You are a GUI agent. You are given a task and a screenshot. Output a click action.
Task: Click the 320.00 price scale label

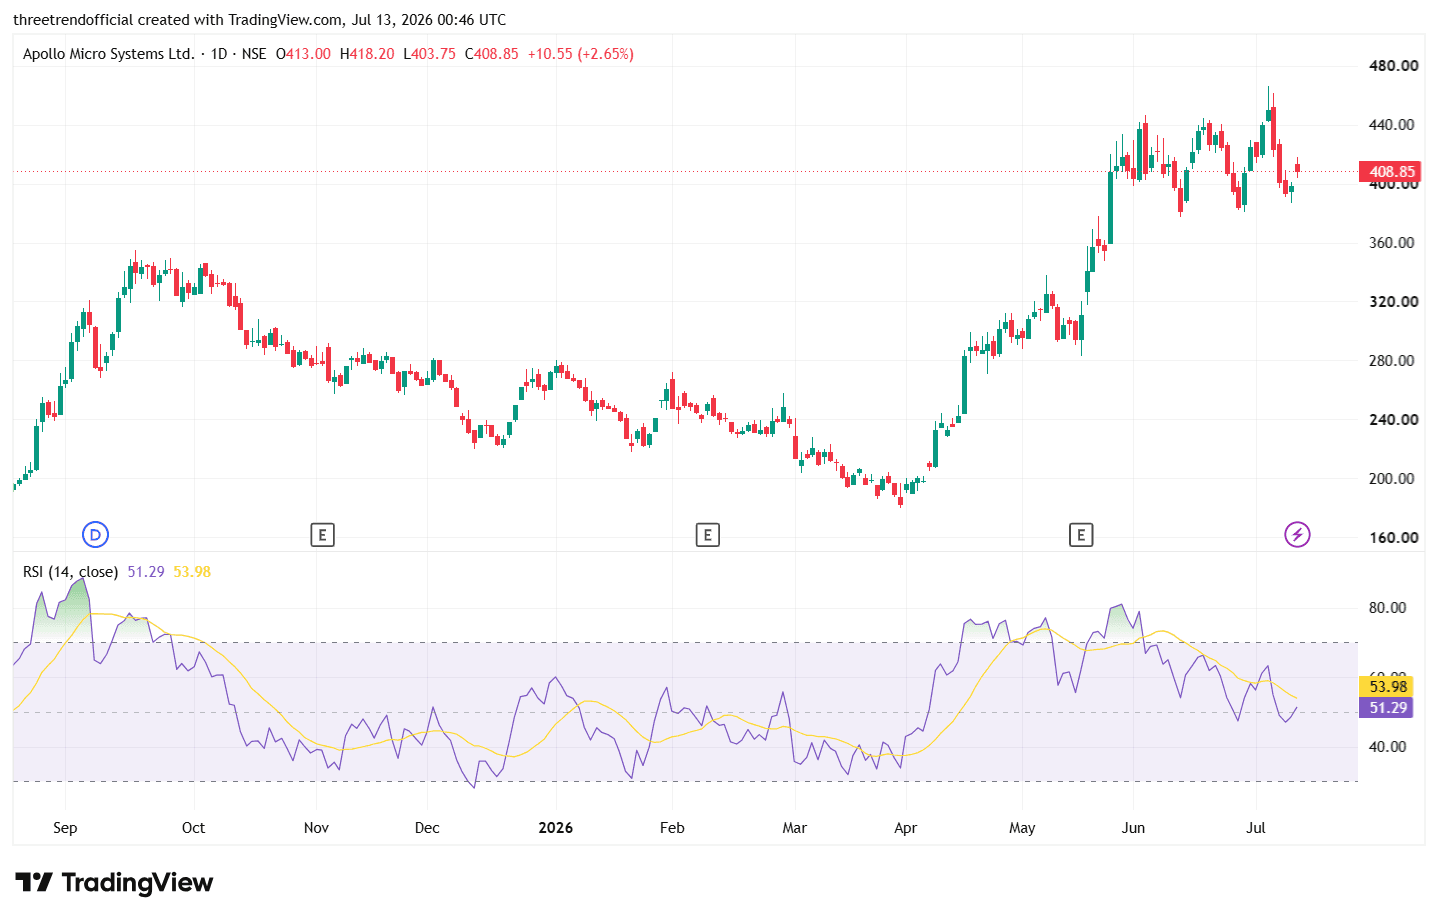pos(1393,302)
